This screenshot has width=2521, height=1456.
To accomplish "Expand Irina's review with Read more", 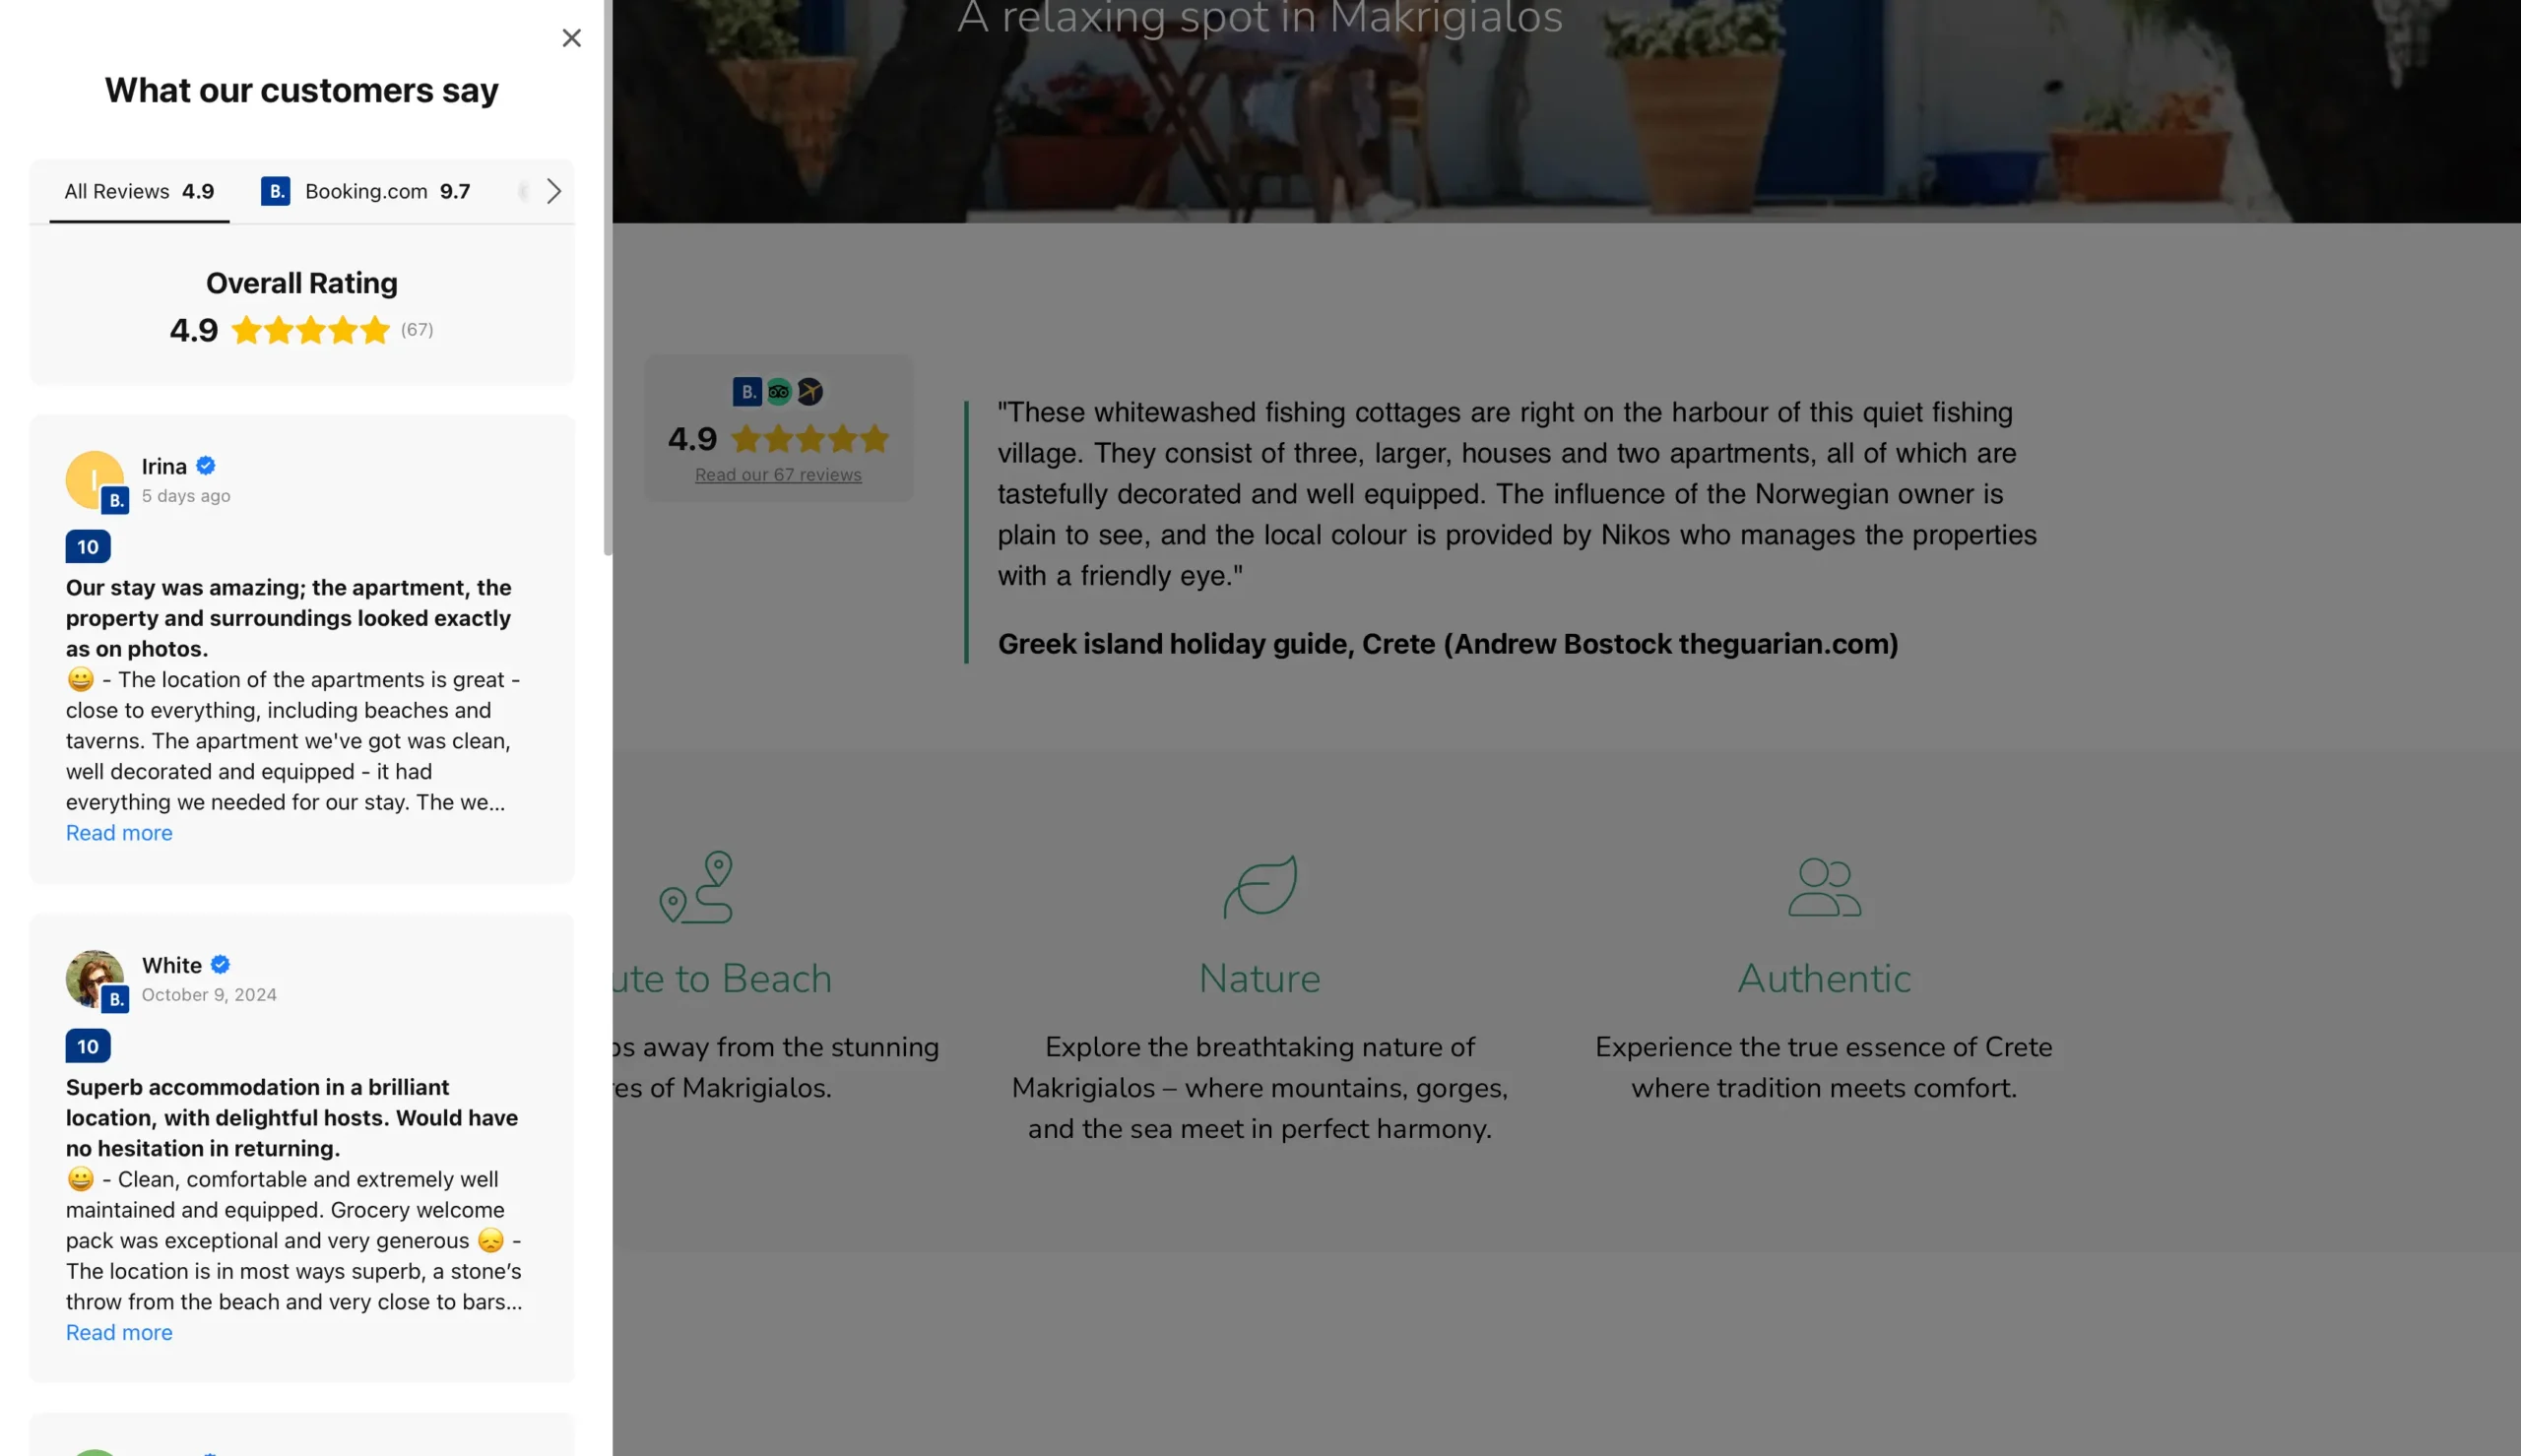I will pos(119,833).
